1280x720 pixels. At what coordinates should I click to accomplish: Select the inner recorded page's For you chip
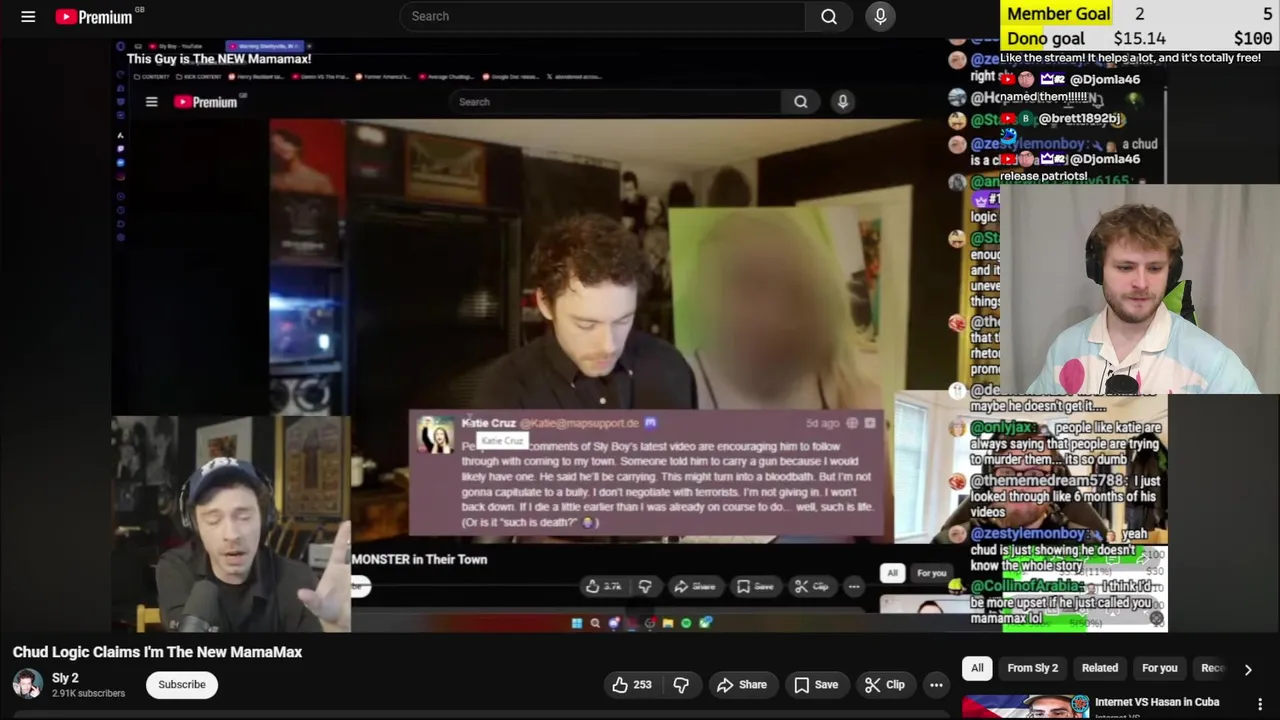point(931,573)
